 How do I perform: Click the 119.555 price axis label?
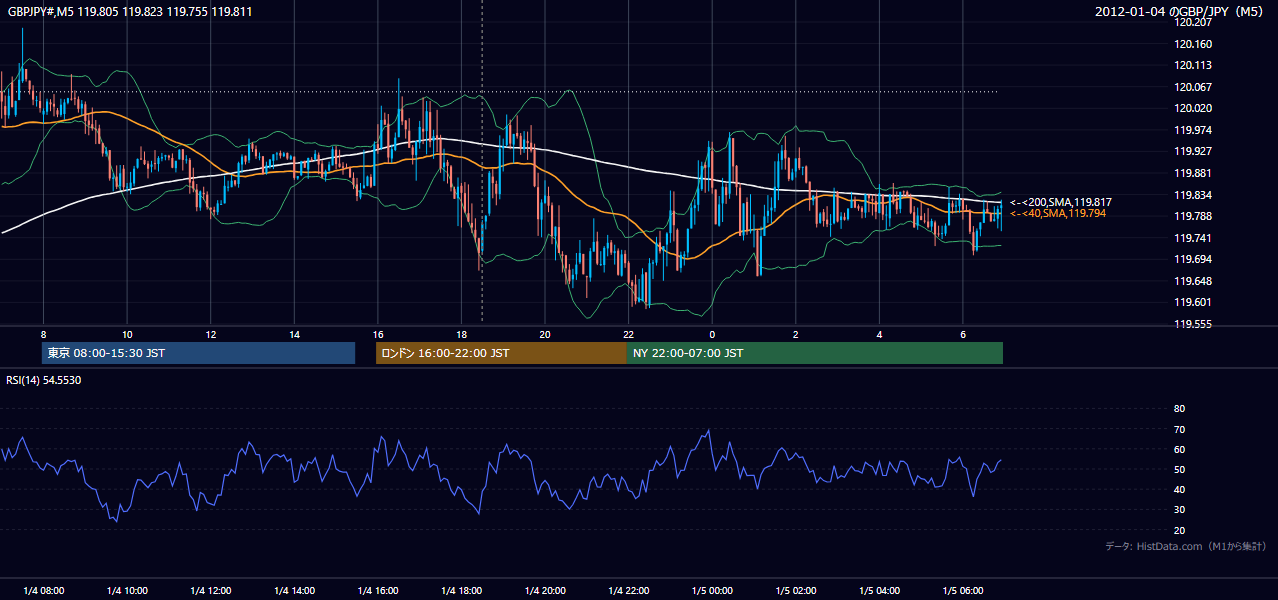click(1192, 324)
